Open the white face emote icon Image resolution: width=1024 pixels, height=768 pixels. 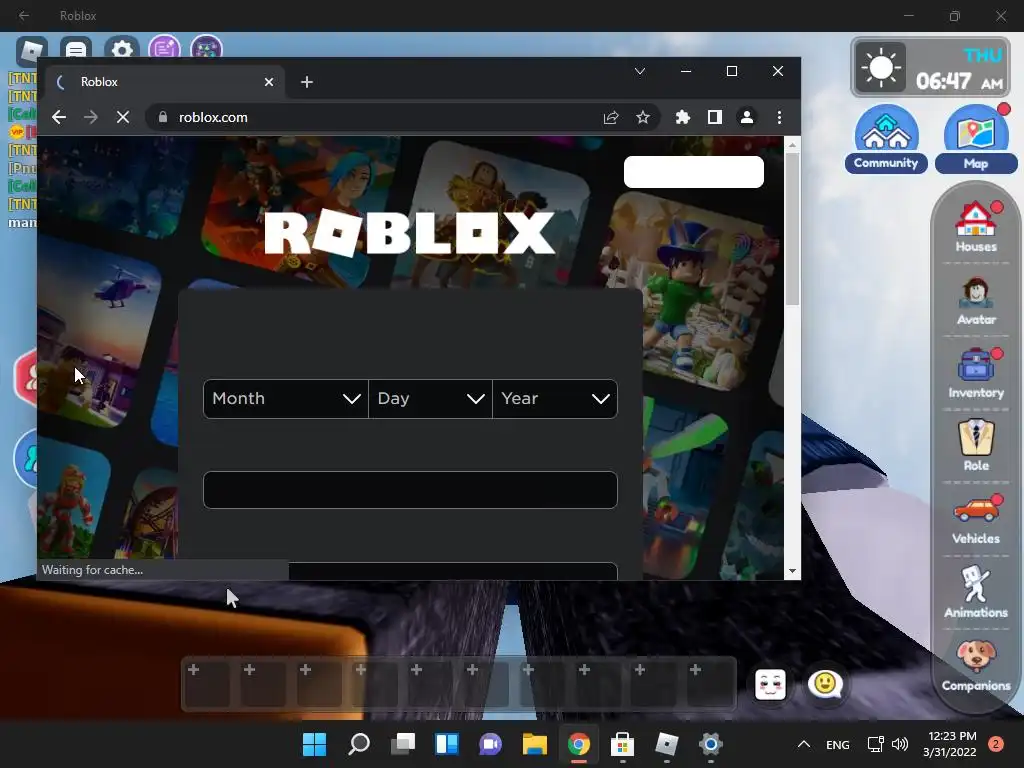click(770, 684)
